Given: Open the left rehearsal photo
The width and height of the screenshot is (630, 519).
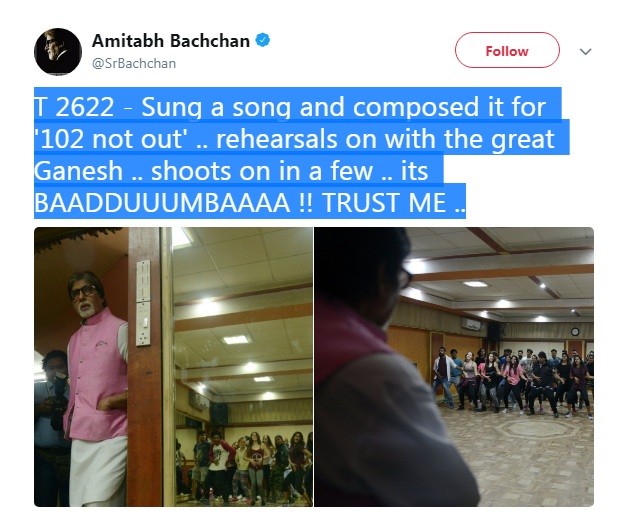Looking at the screenshot, I should tap(173, 367).
